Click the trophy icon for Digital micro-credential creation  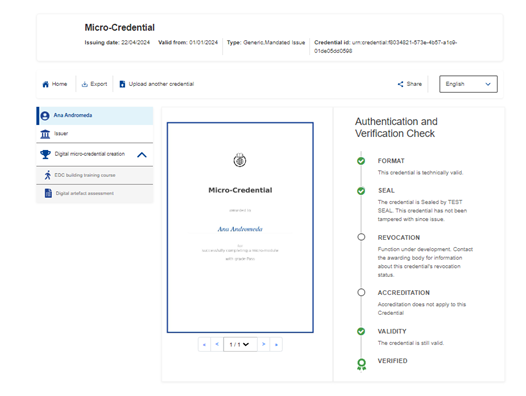coord(45,154)
